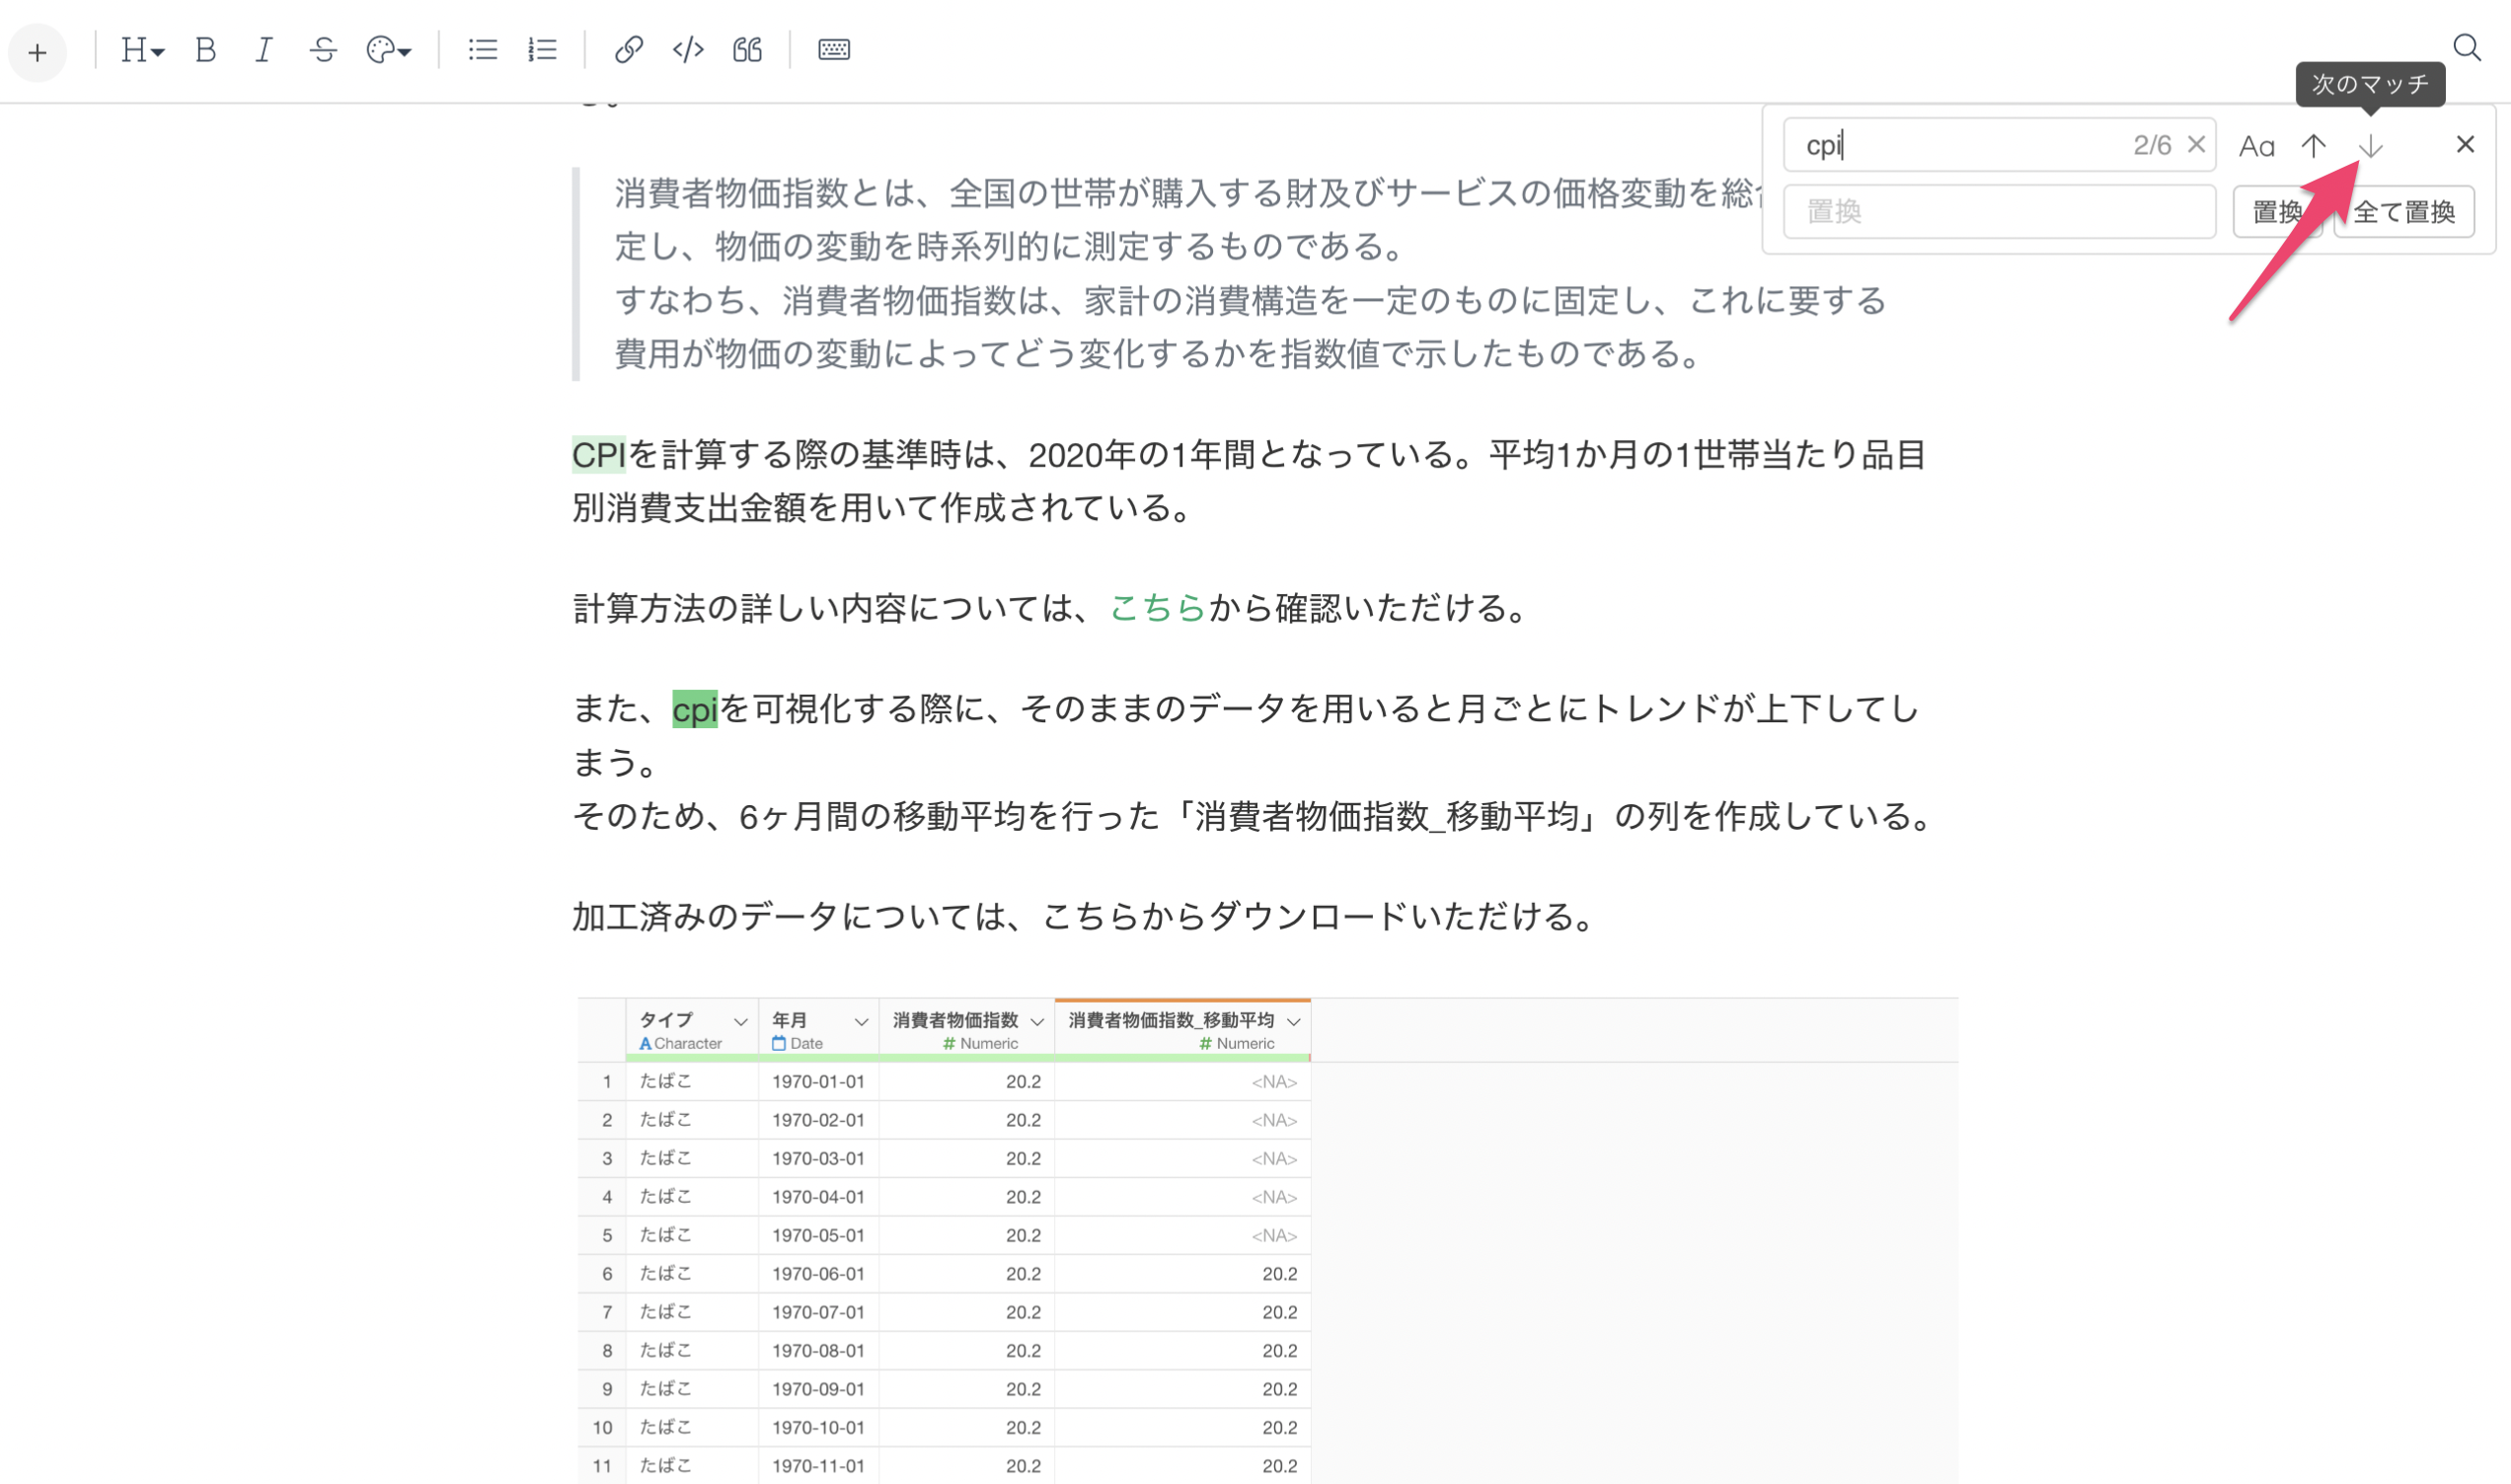Insert a code block

(688, 50)
